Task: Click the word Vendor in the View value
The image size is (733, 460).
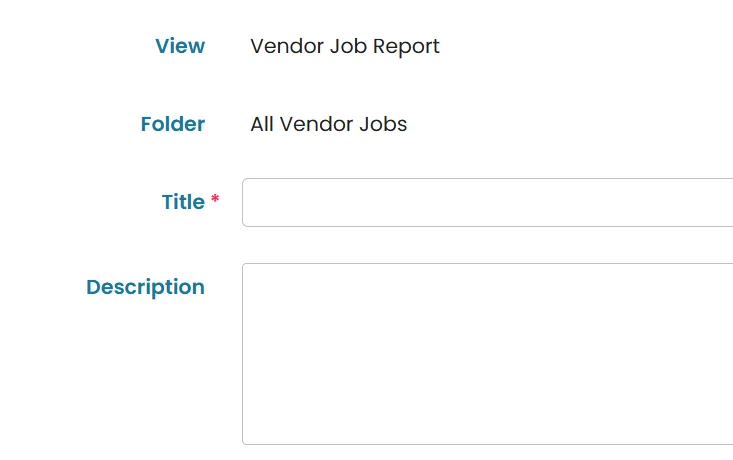Action: [x=287, y=46]
